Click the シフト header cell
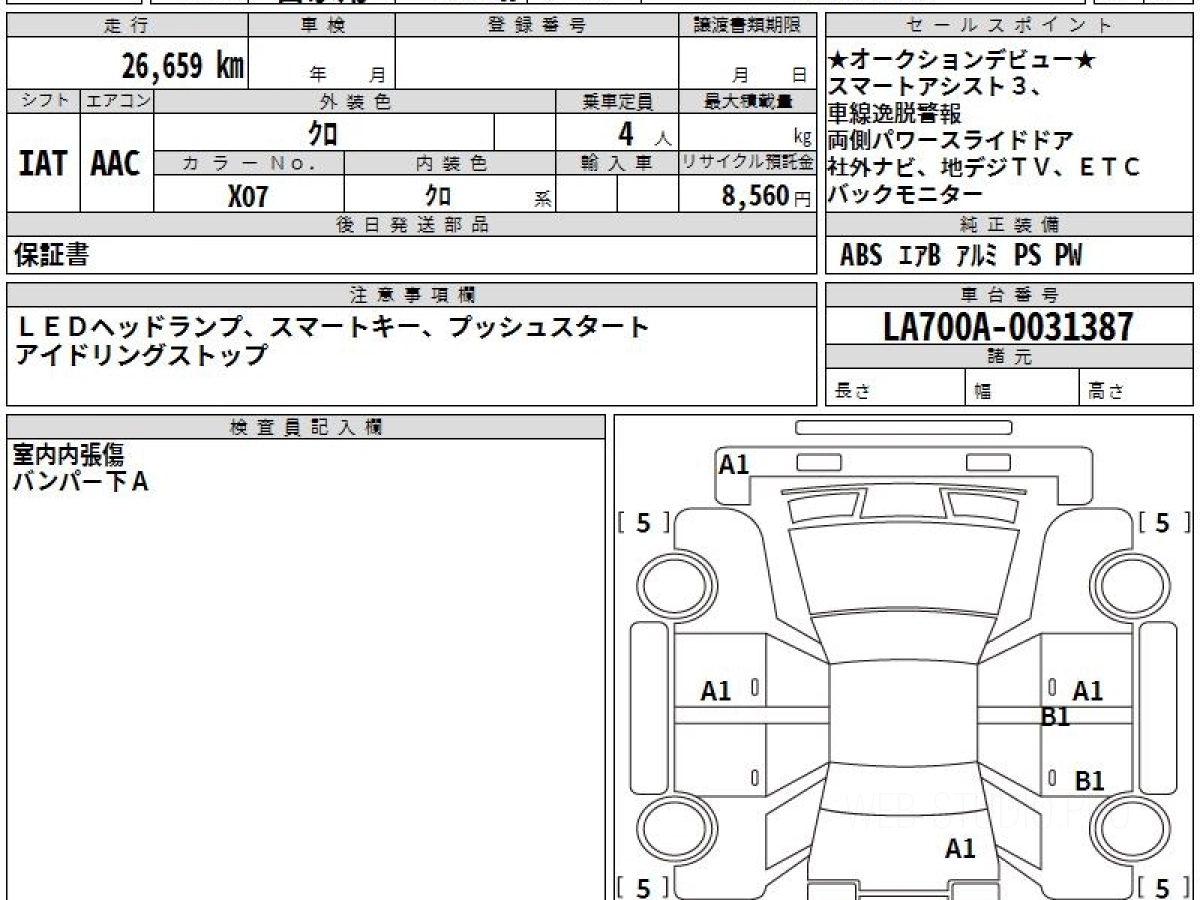This screenshot has height=900, width=1200. 43,101
